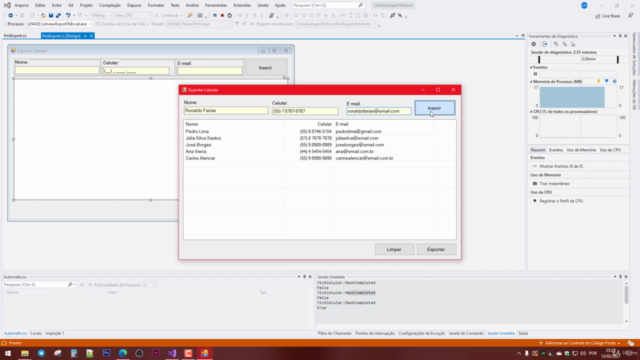
Task: Click the Exportar button
Action: pos(436,249)
